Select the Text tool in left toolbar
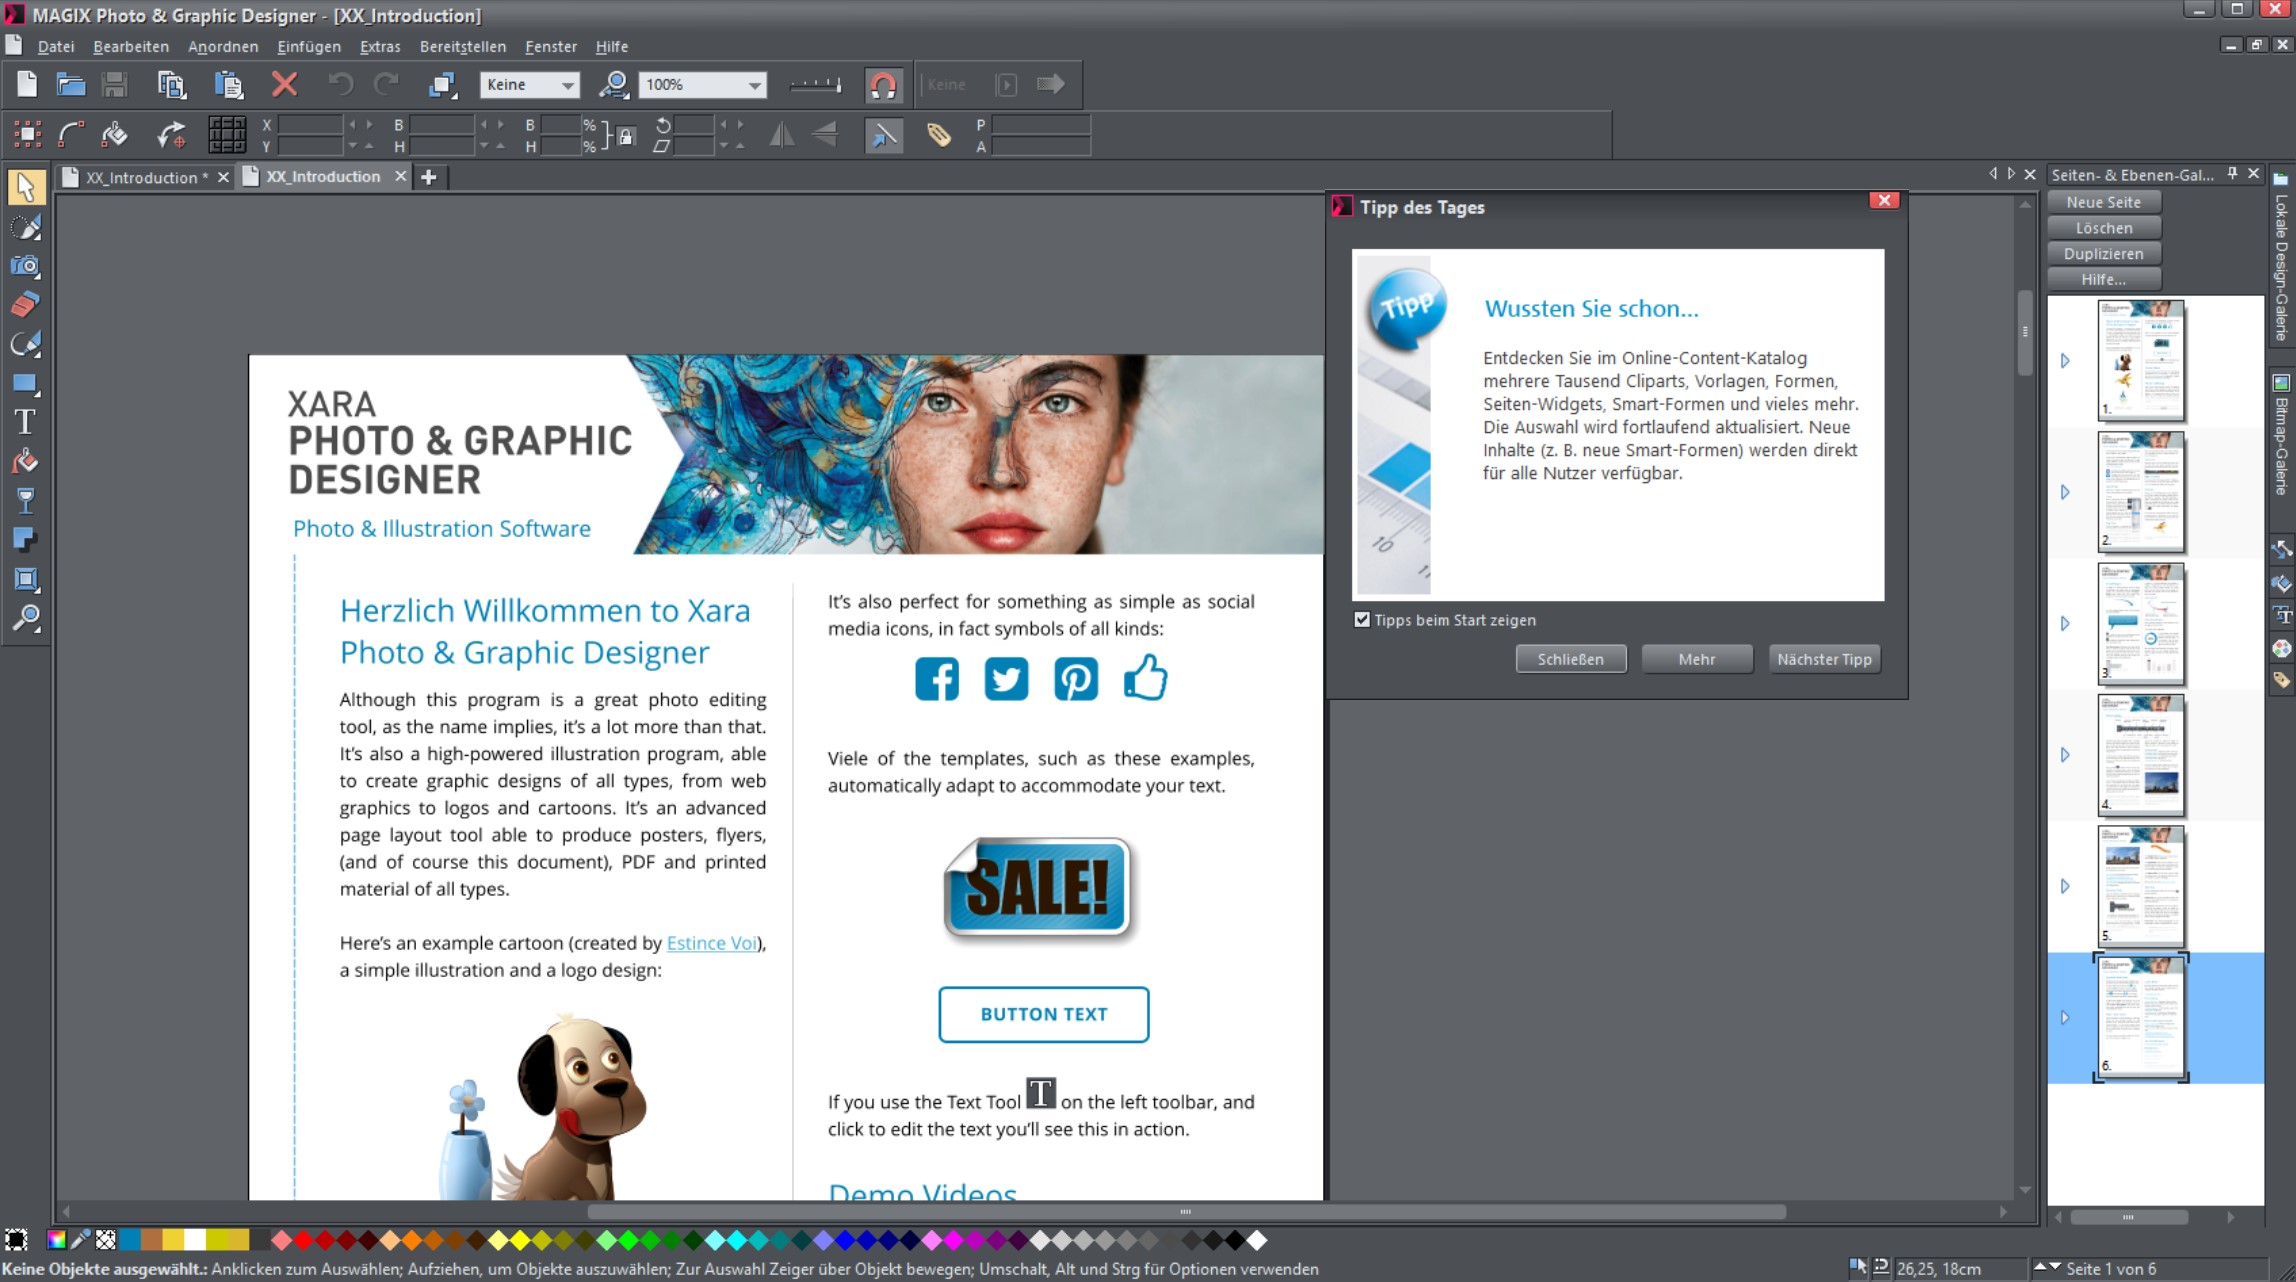 point(26,422)
